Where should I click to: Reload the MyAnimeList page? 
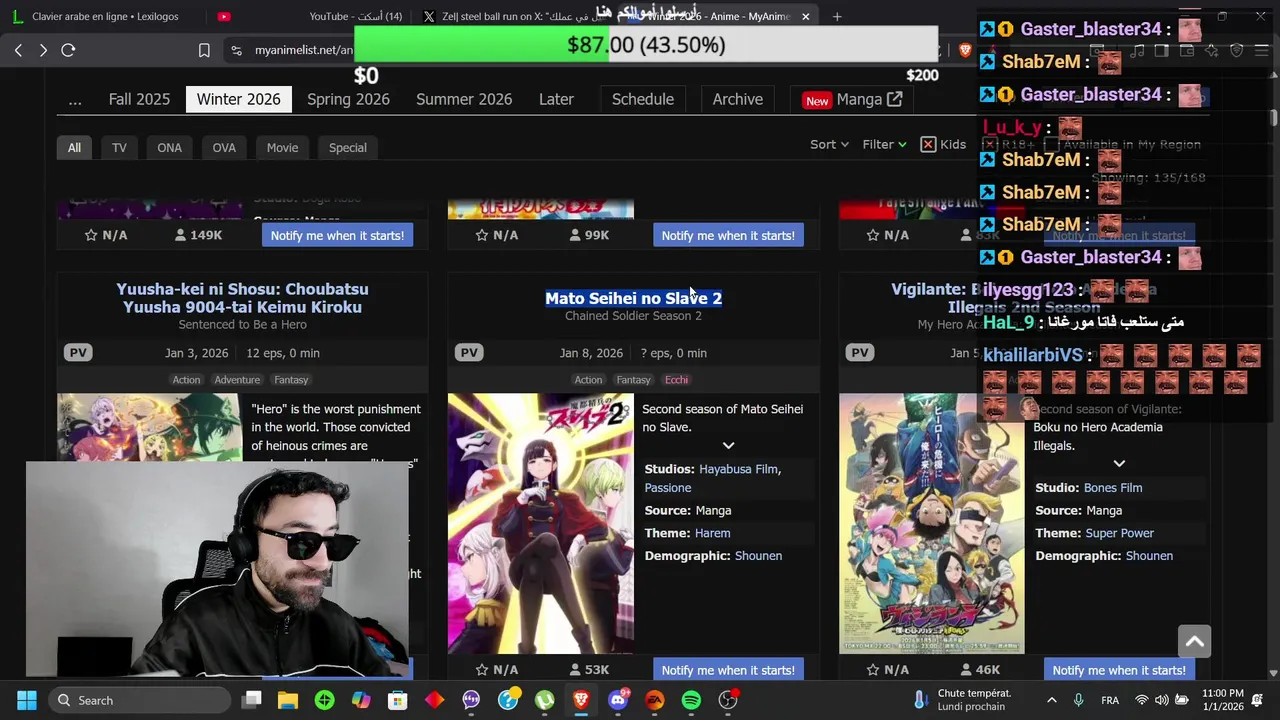[68, 50]
